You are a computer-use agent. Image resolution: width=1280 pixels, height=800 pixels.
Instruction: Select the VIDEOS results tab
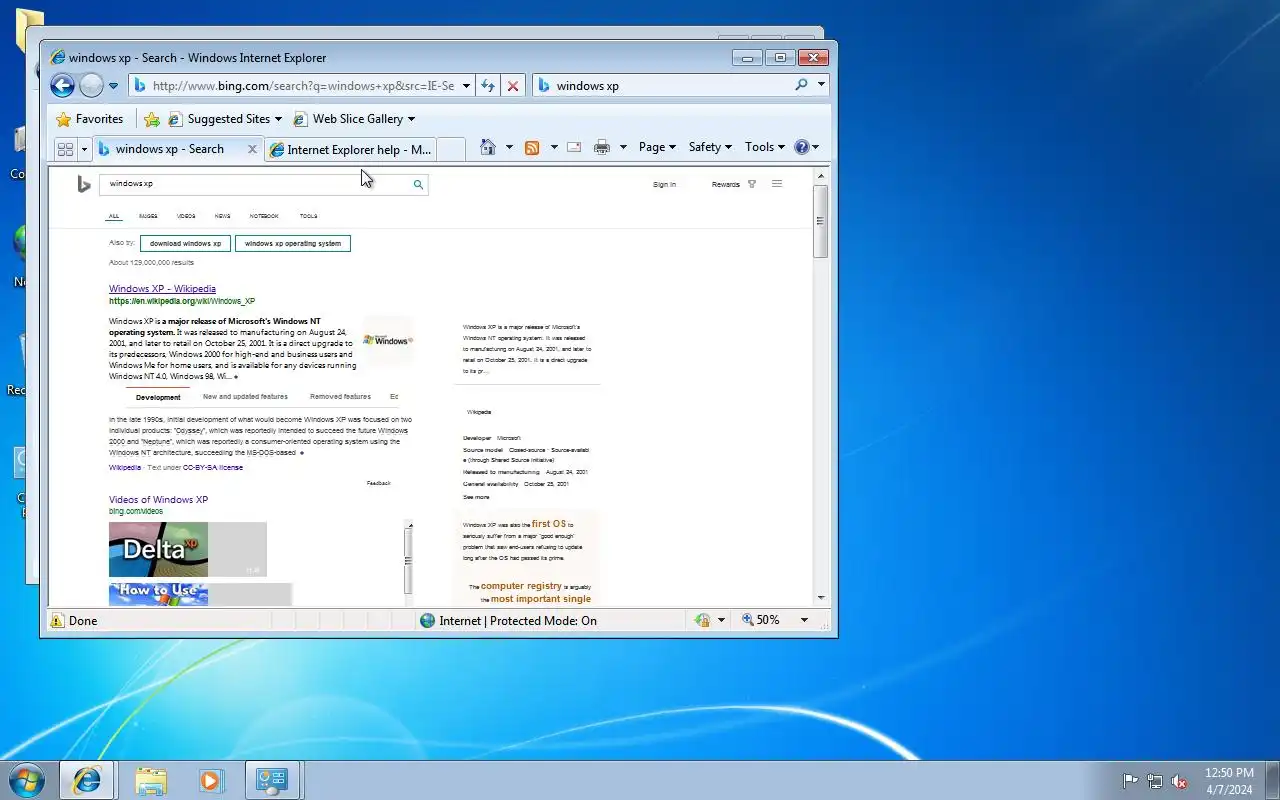[x=186, y=216]
